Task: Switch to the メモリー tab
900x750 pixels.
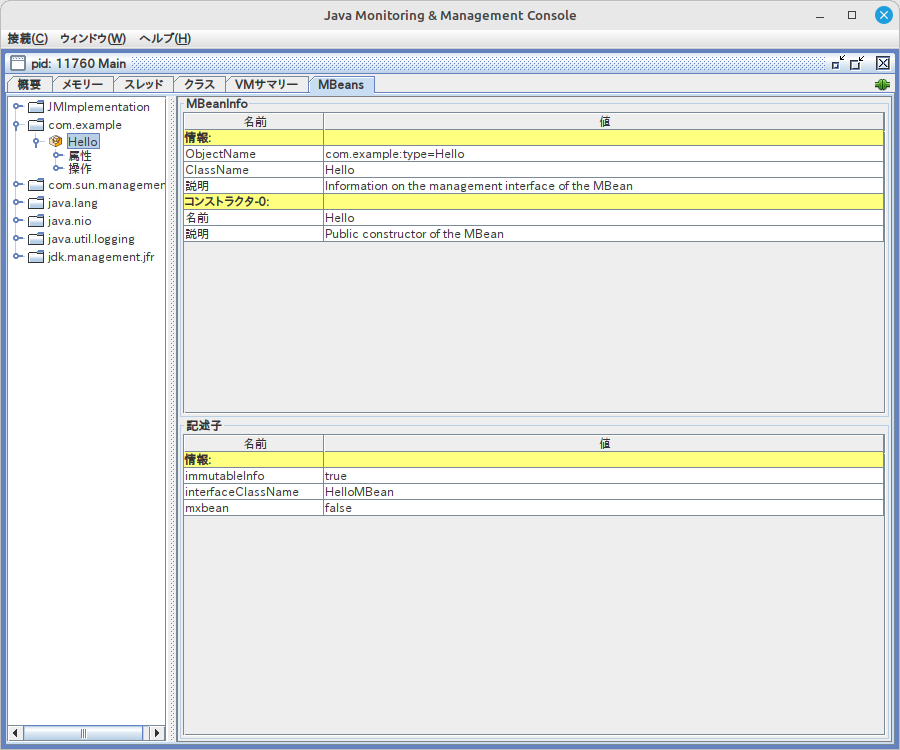Action: [83, 84]
